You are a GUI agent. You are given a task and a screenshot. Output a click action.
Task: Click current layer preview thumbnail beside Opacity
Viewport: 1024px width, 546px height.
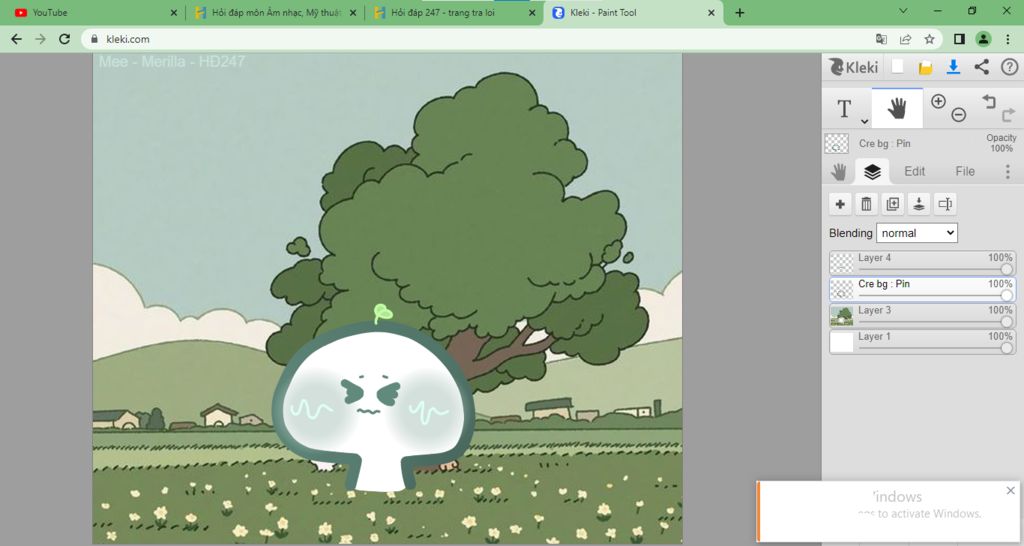[x=837, y=144]
